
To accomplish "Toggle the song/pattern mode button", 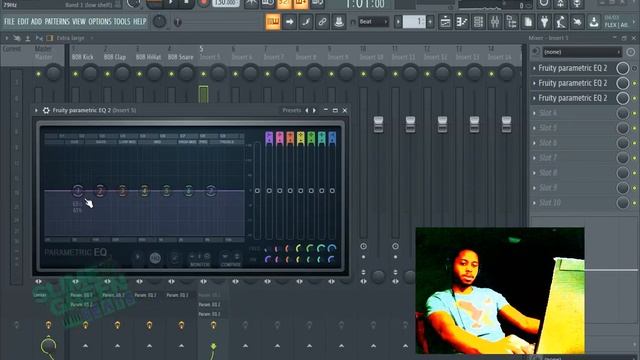I will (154, 4).
